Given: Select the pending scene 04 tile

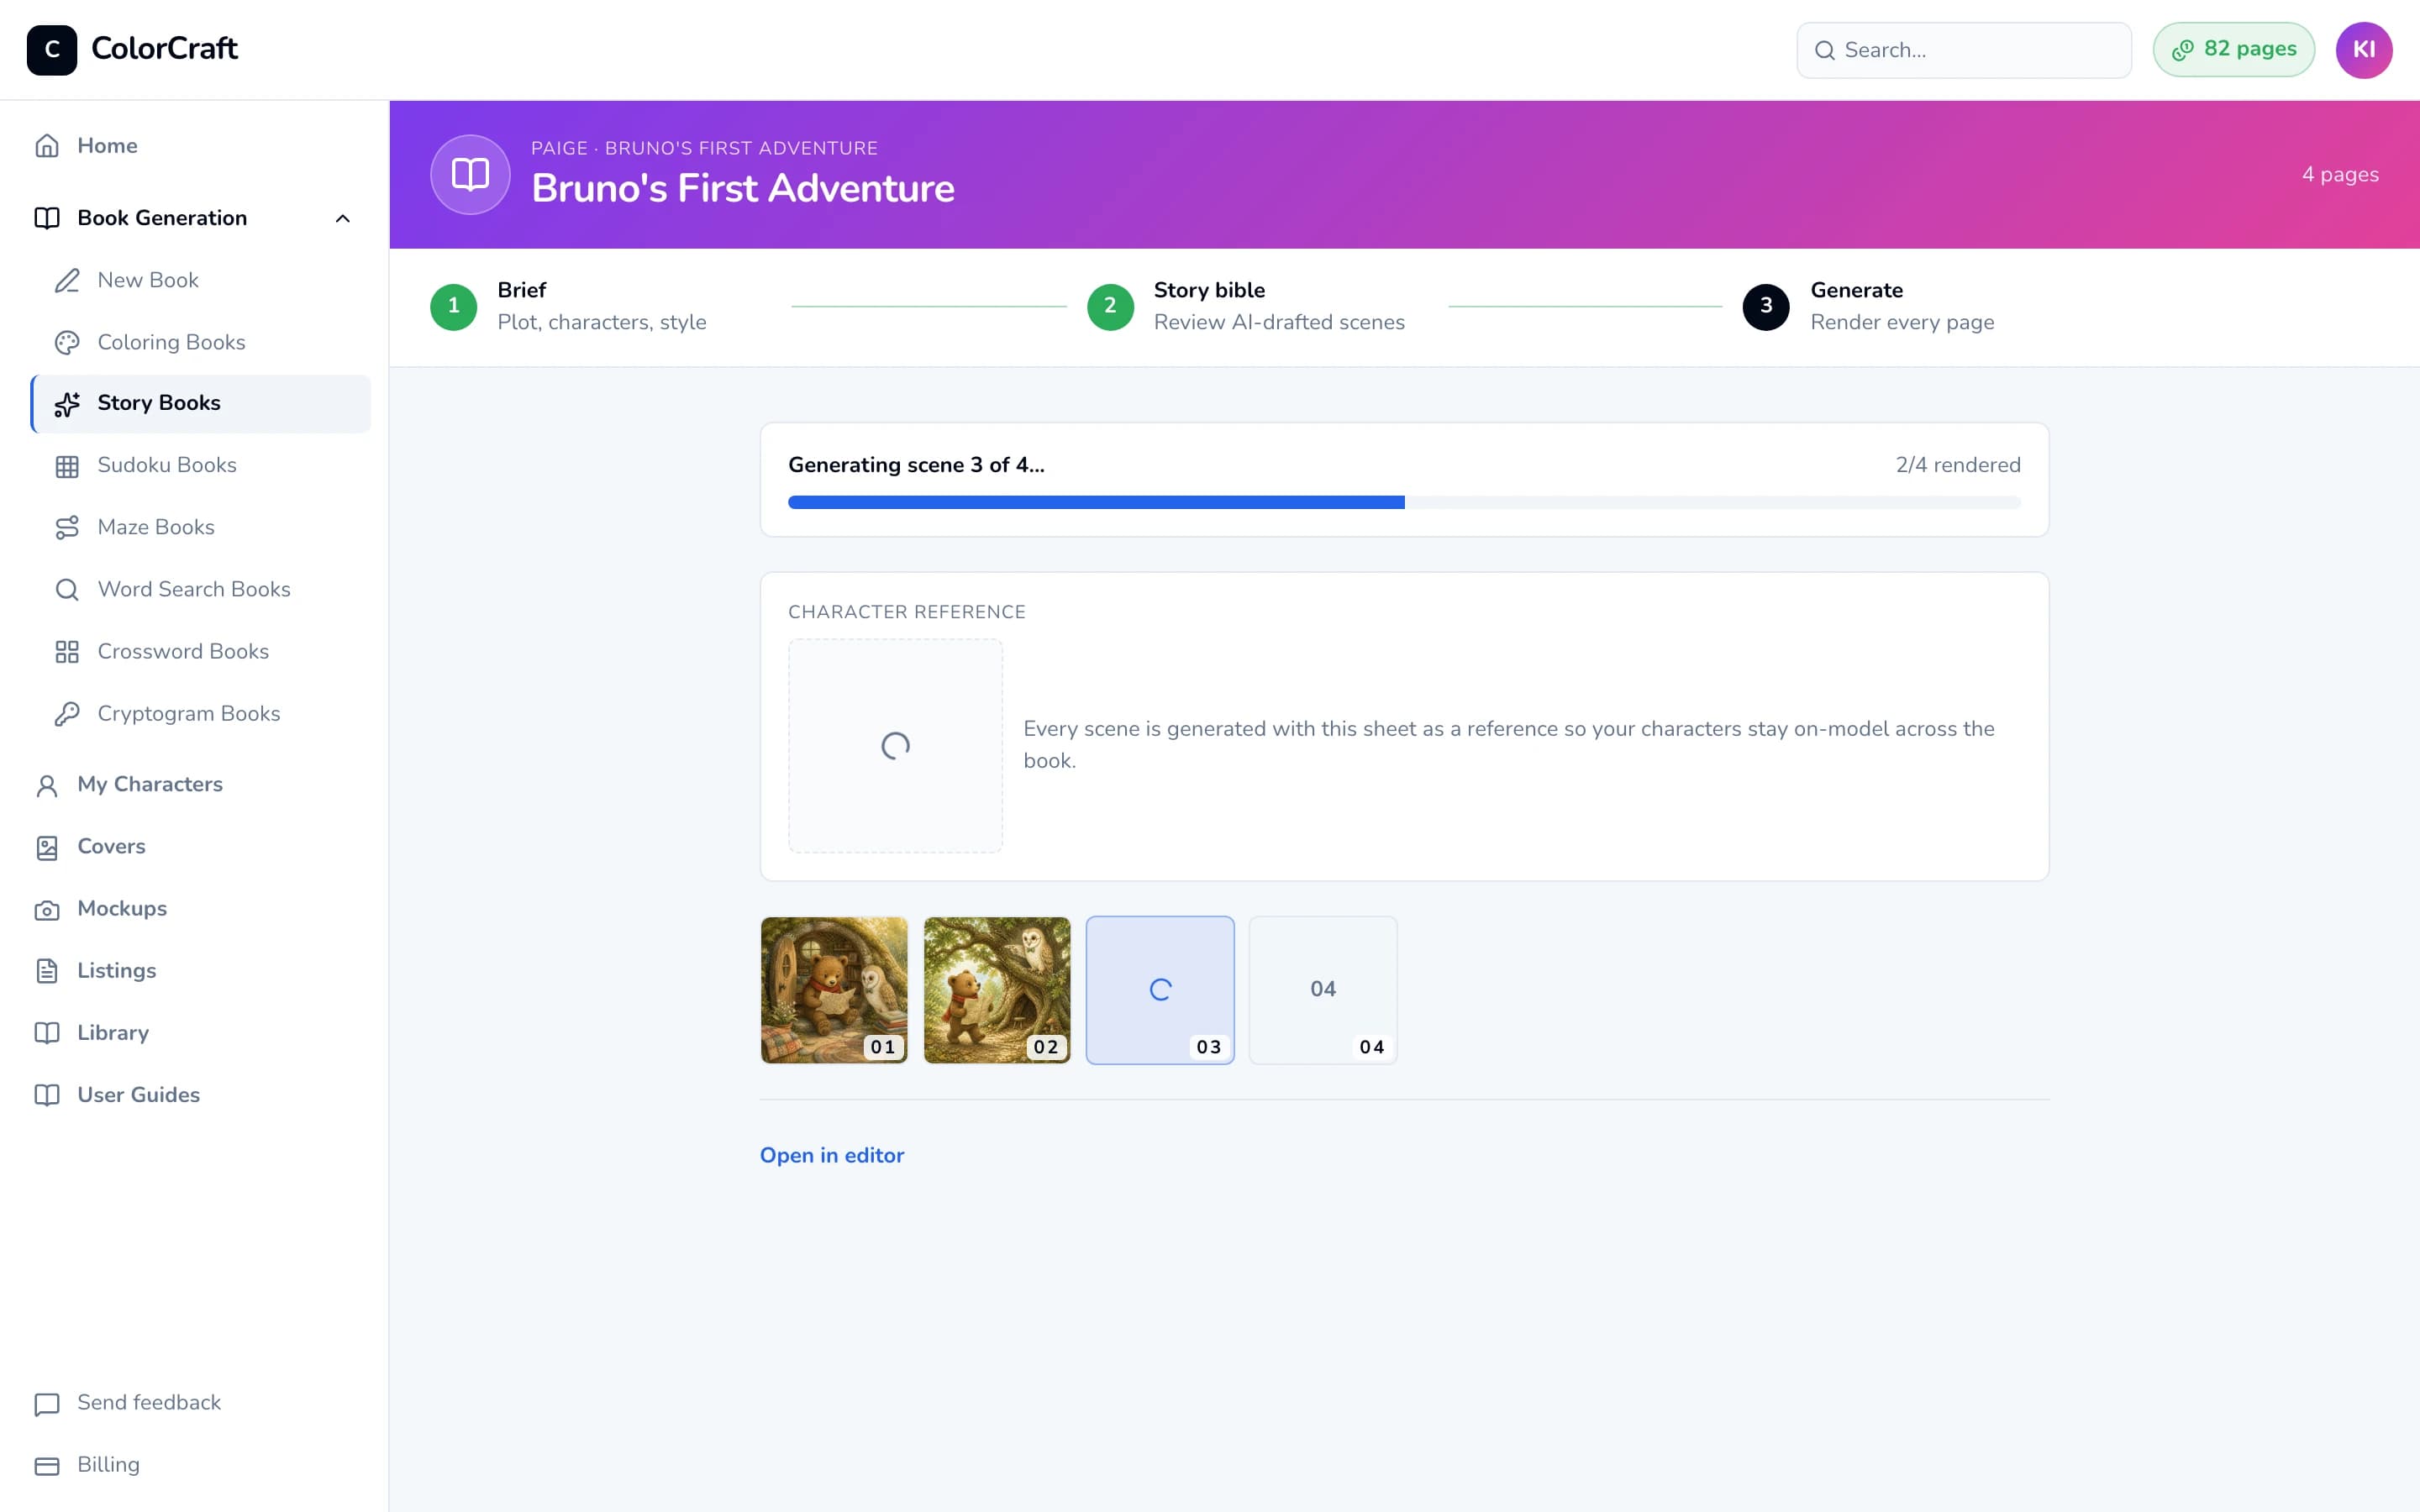Looking at the screenshot, I should (x=1323, y=990).
